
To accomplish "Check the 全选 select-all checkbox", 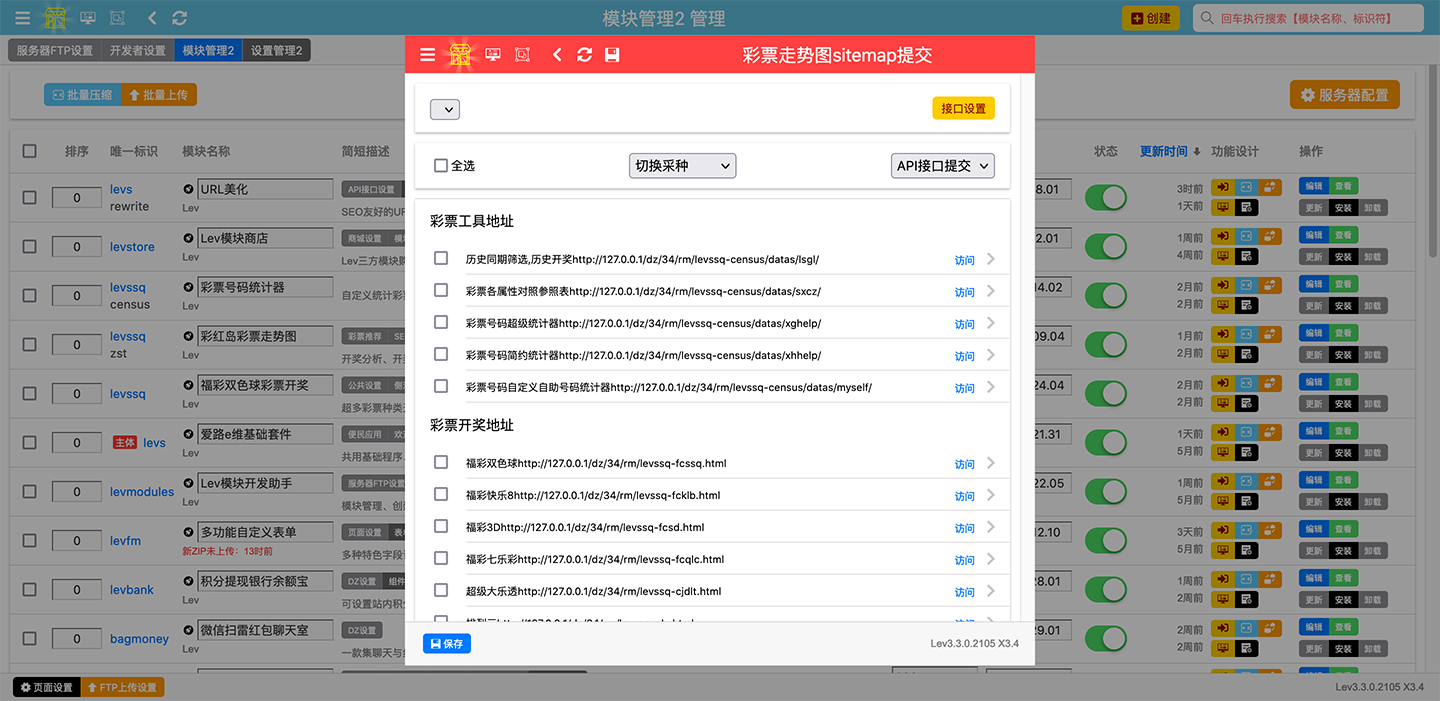I will pos(441,166).
